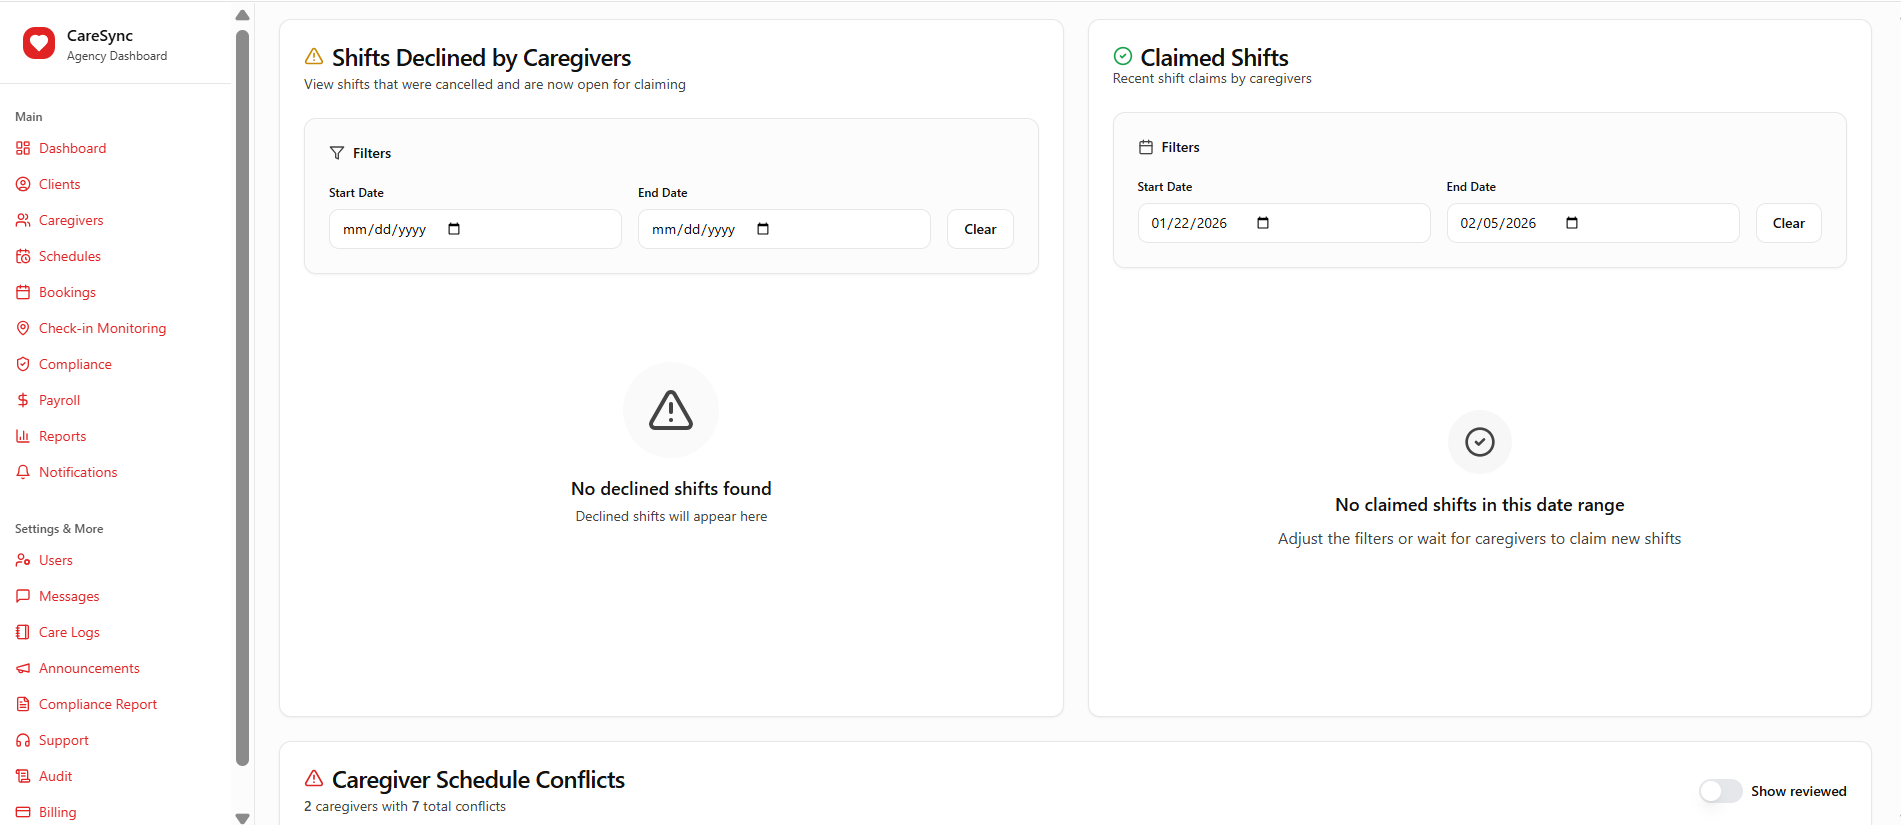Open calendar picker for Declined Shifts End Date
The image size is (1901, 825).
763,229
